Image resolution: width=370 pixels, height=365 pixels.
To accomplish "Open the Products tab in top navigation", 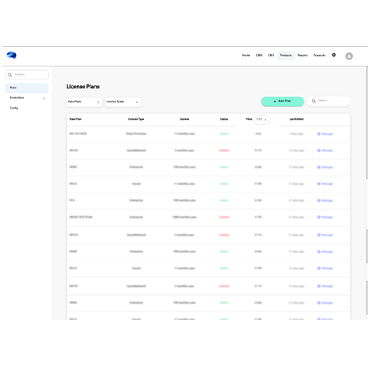I will (x=286, y=55).
